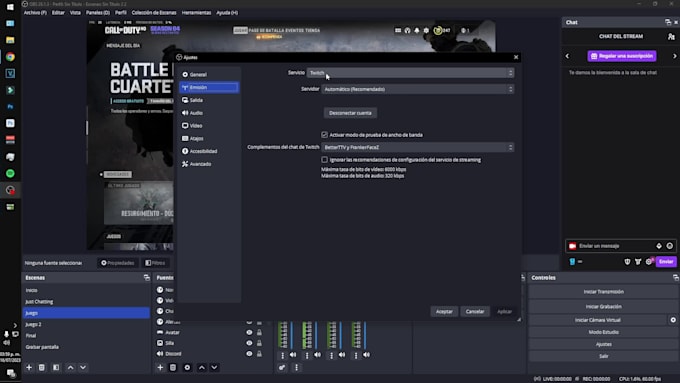Adjust leftmost mixer channel volume slider
This screenshot has height=383, width=680.
pyautogui.click(x=292, y=335)
